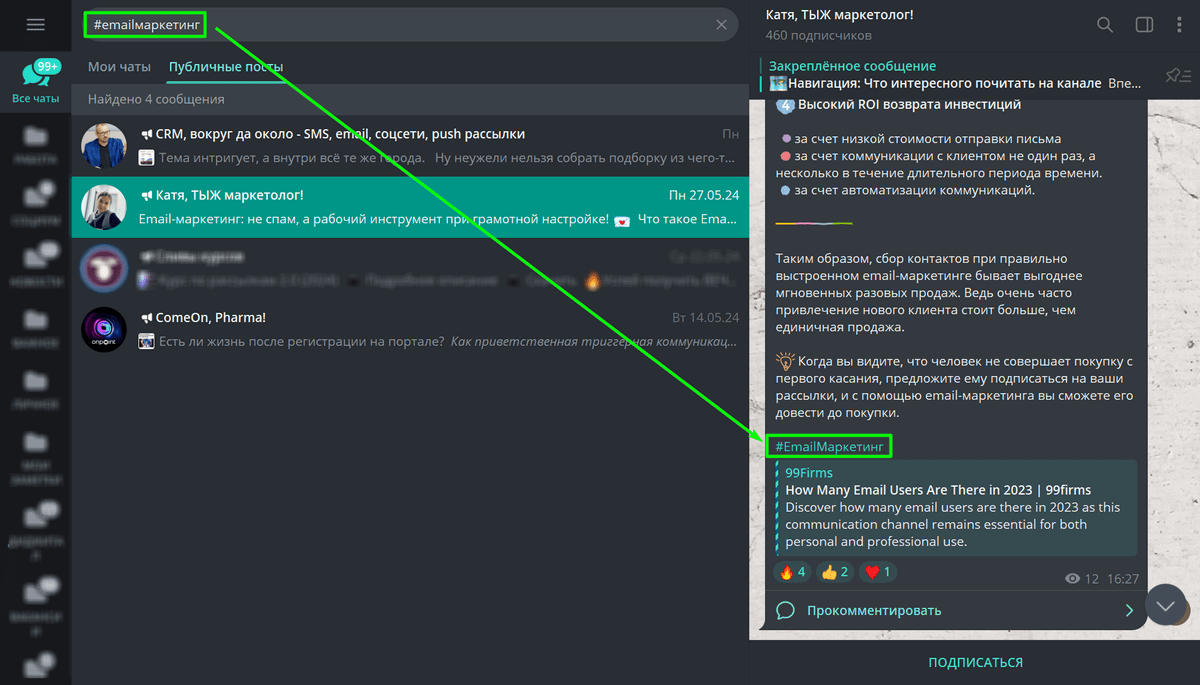Open the channel's three-dot options menu
The width and height of the screenshot is (1200, 685).
[x=1181, y=25]
